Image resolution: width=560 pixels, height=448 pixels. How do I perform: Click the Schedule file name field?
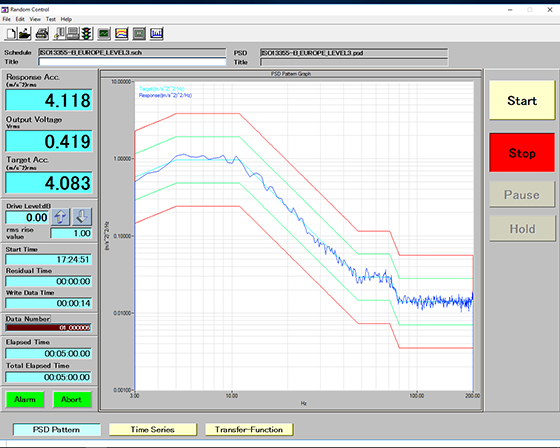[x=132, y=53]
